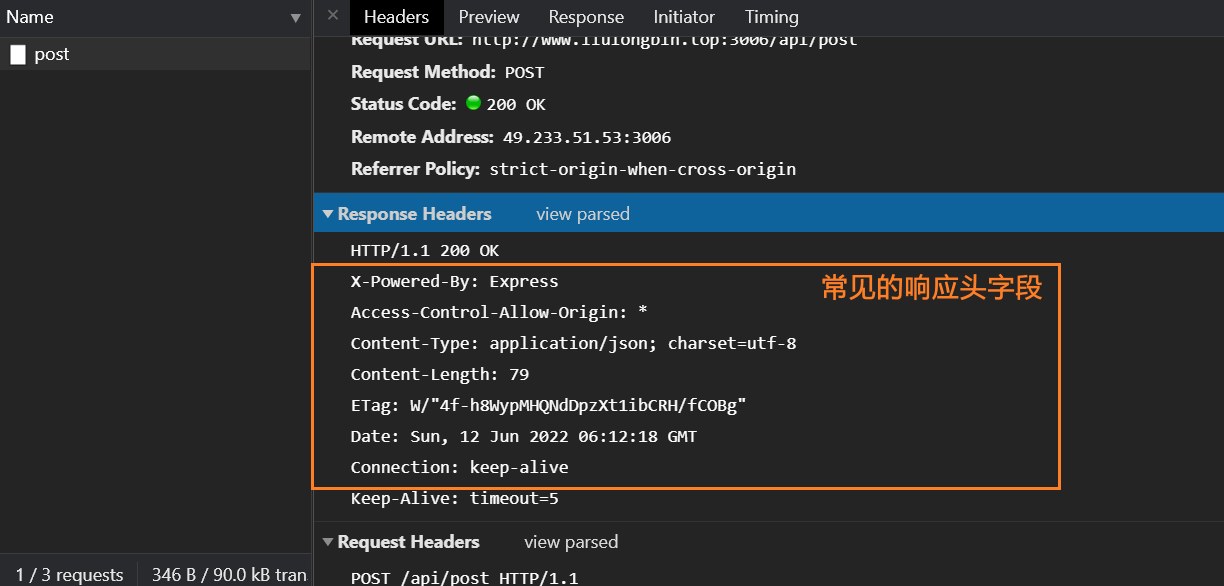
Task: Click the post request file icon
Action: pos(18,55)
